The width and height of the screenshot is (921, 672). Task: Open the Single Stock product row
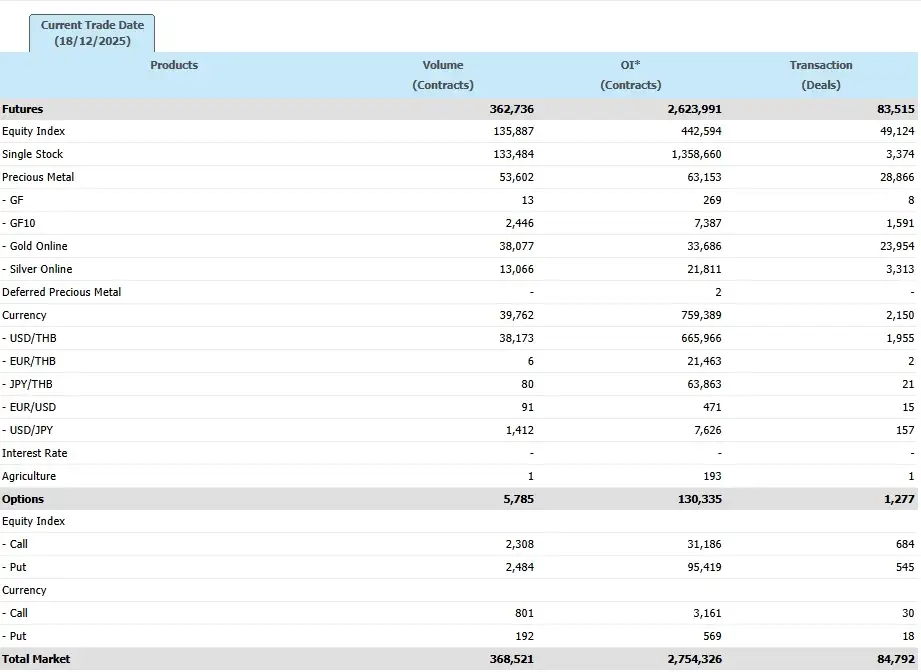coord(33,155)
